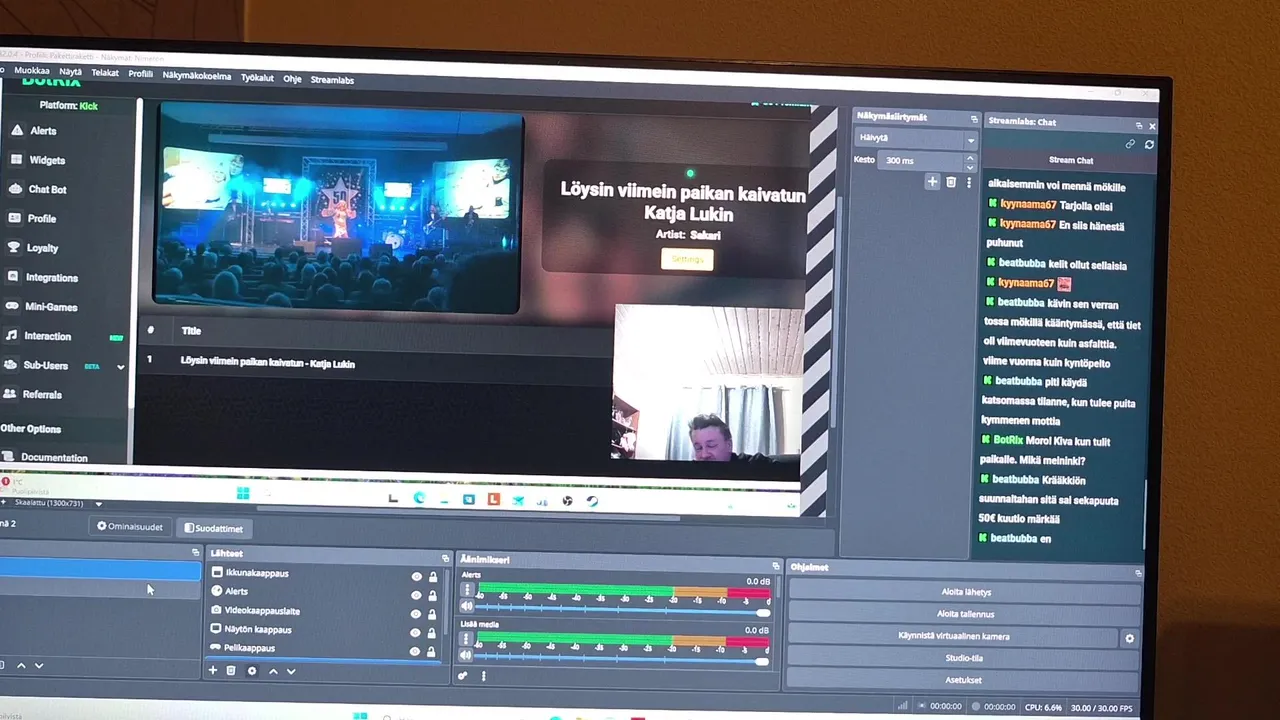Open virtual camera settings gear
Image resolution: width=1280 pixels, height=720 pixels.
[1130, 638]
